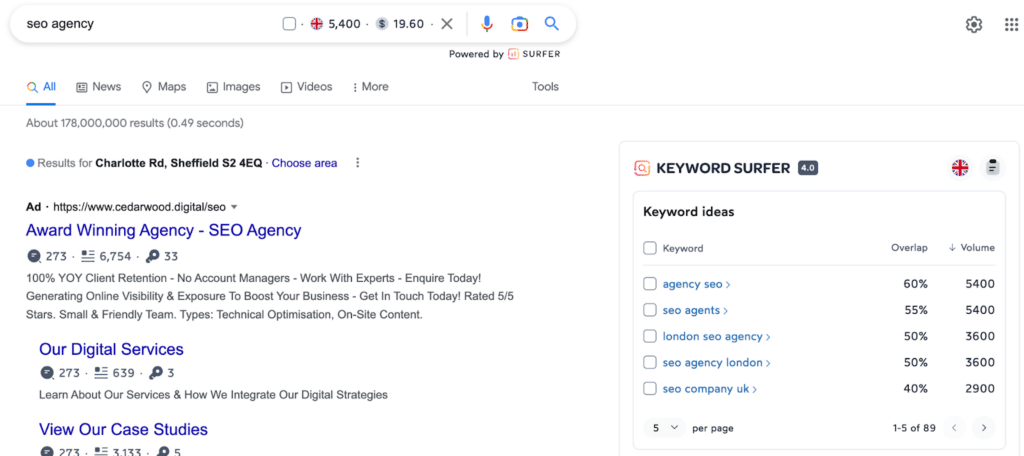Open the Google apps grid icon

point(1011,25)
